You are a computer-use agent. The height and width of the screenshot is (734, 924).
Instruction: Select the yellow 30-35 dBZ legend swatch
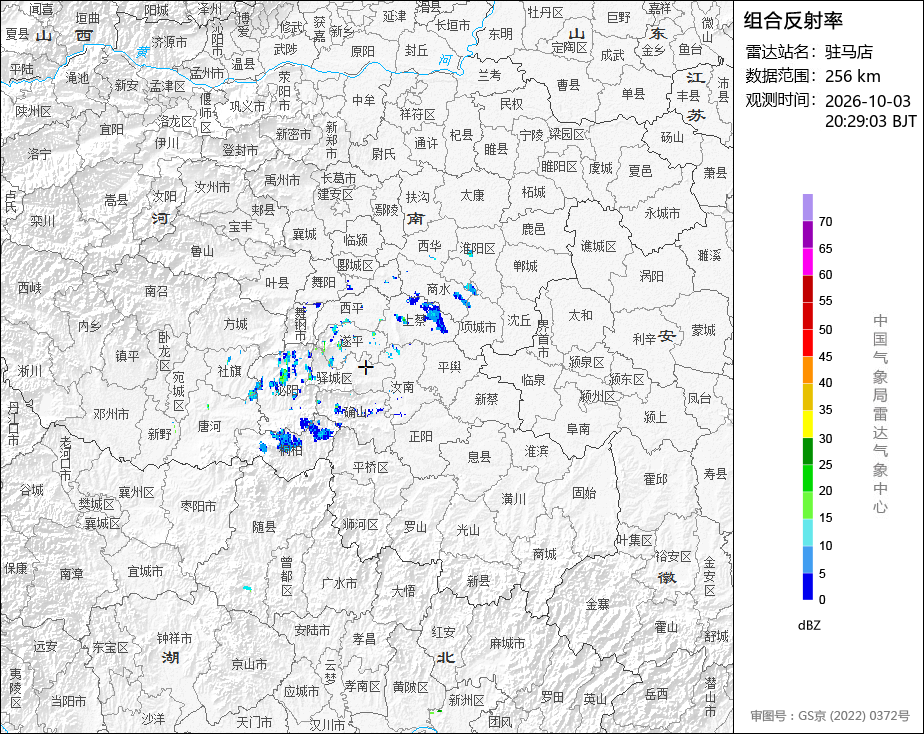pos(807,424)
